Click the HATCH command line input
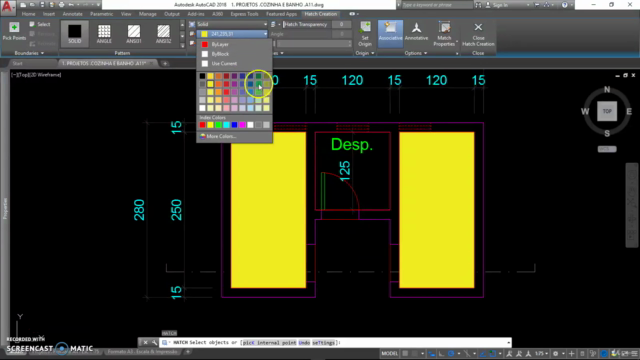Screen dimensions: 640x360 point(335,343)
